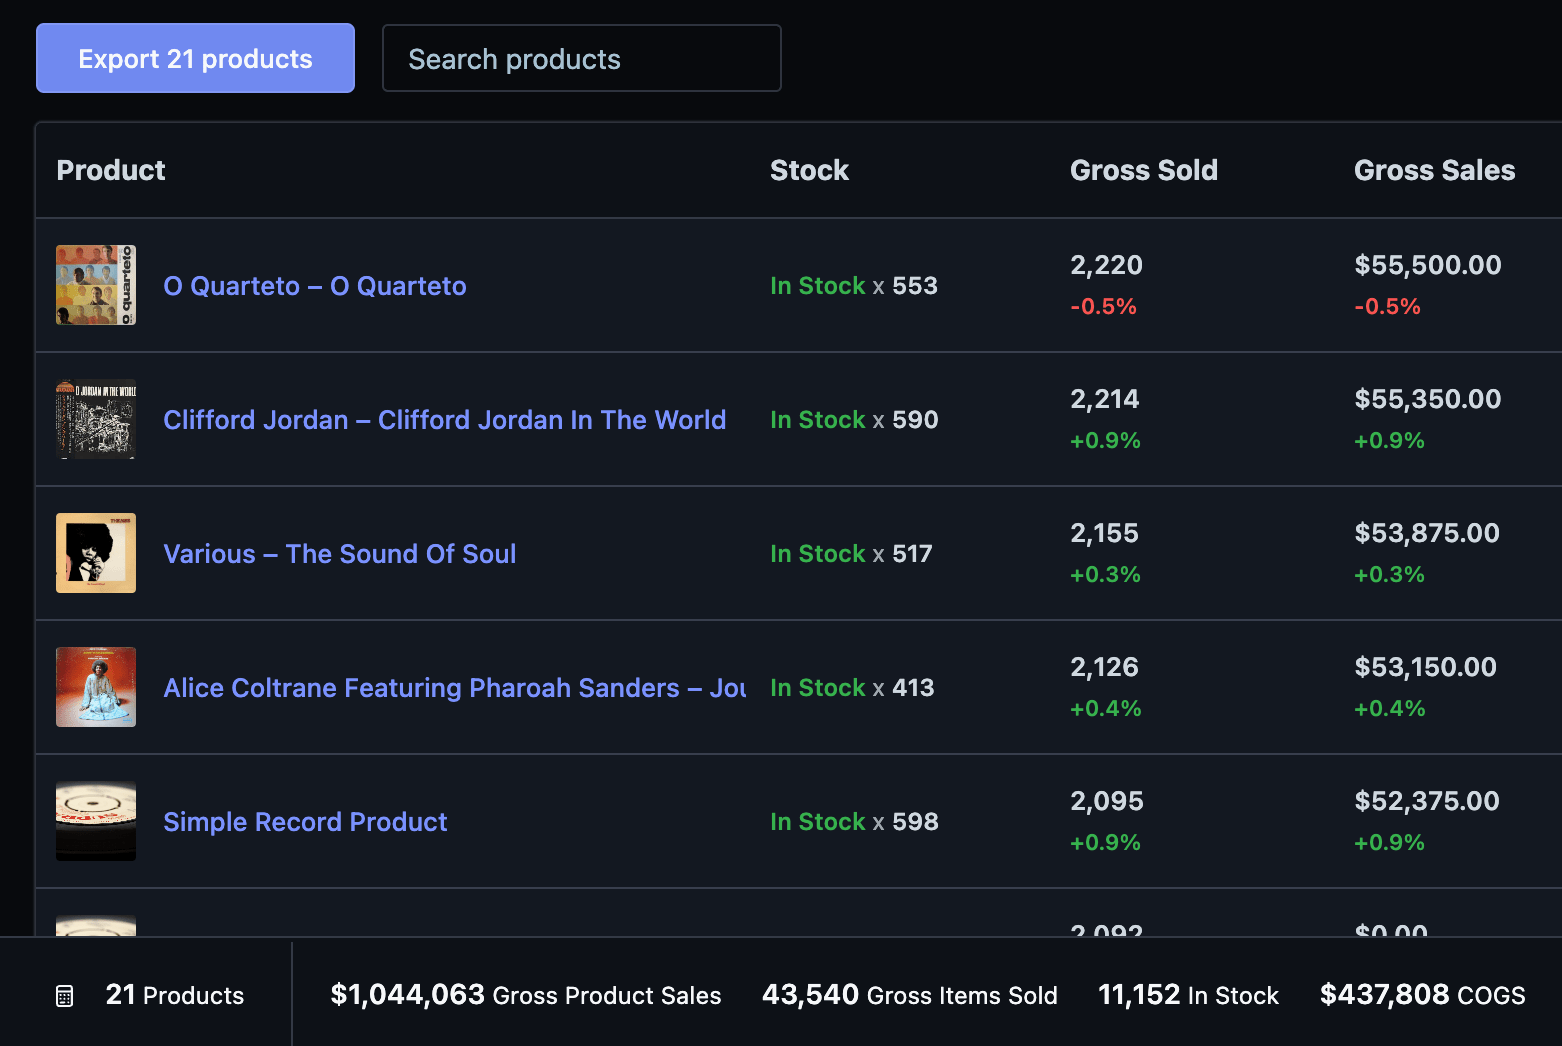Sort by the Gross Sales column header
This screenshot has width=1562, height=1046.
(1433, 170)
